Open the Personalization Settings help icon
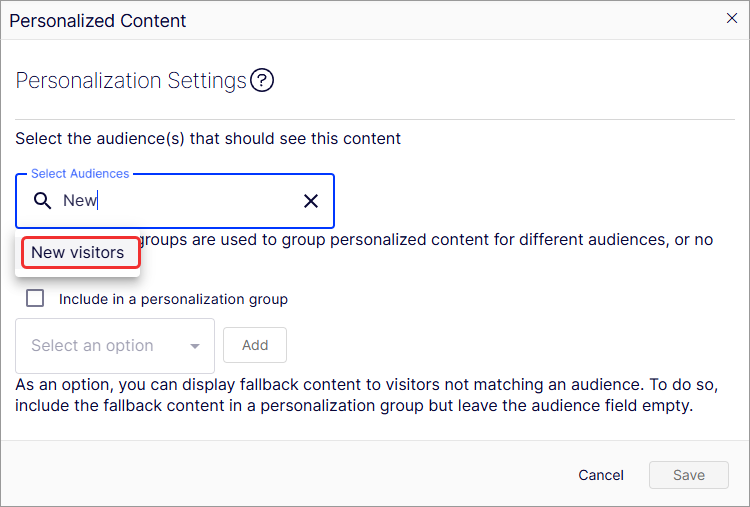Screen dimensions: 750x507 coord(262,81)
